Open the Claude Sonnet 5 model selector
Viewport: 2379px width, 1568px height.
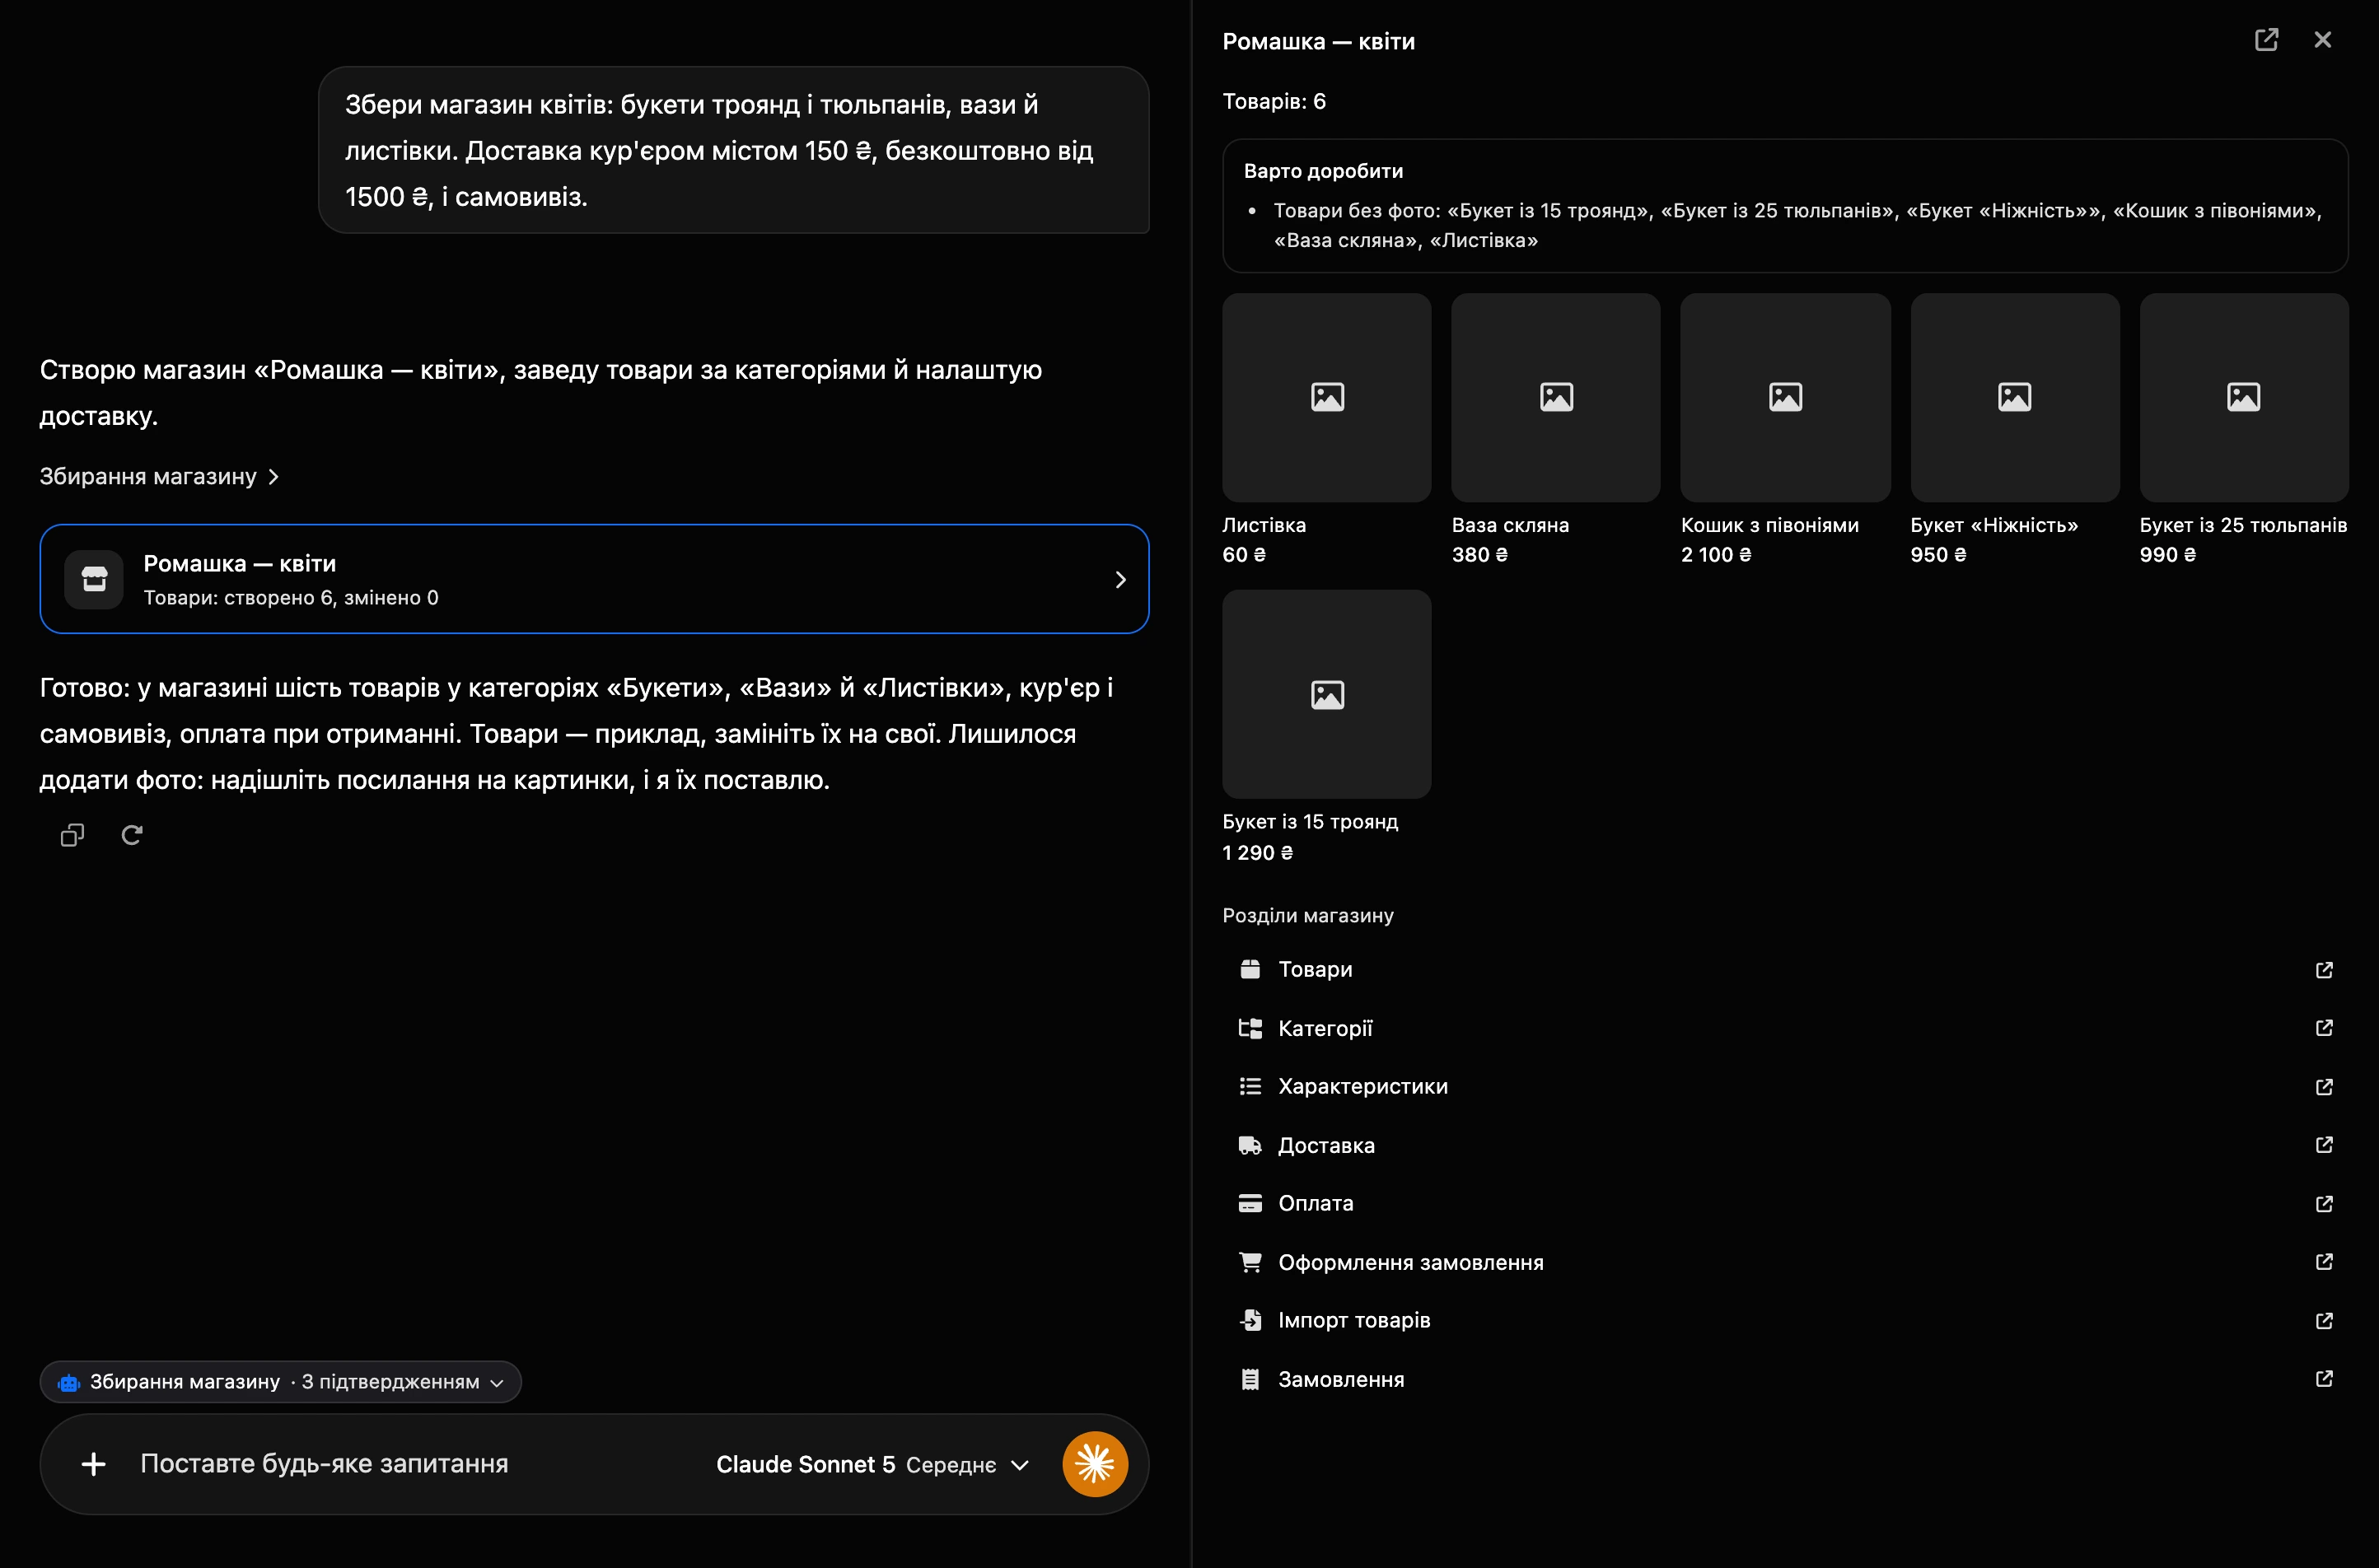872,1465
